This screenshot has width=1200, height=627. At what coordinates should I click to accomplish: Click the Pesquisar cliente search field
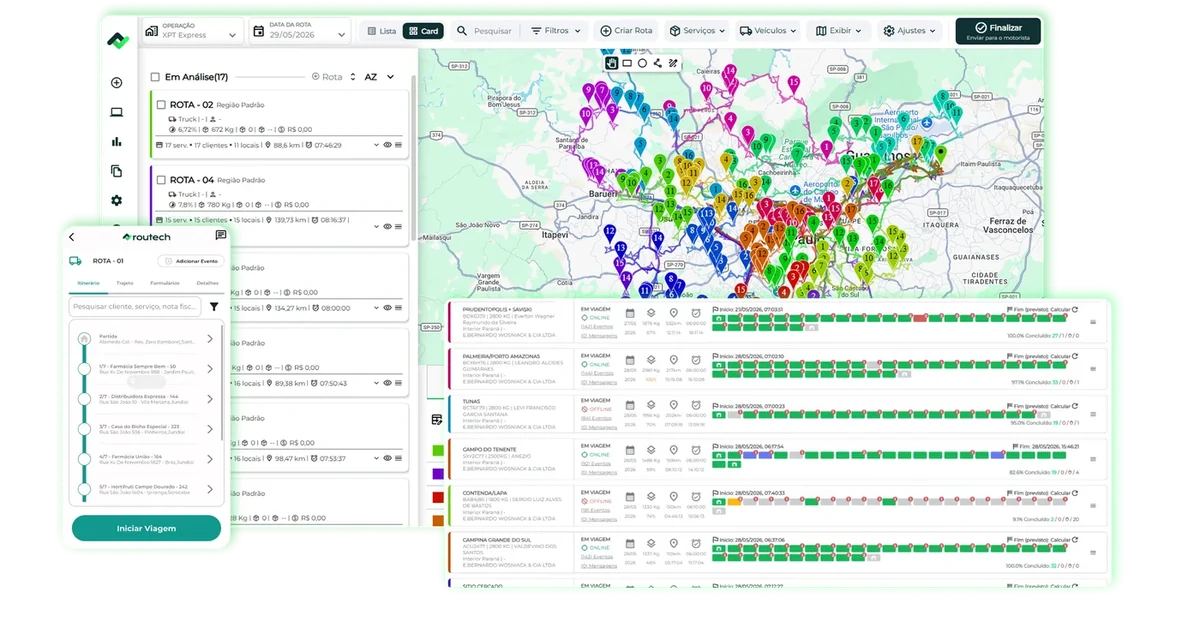click(135, 307)
